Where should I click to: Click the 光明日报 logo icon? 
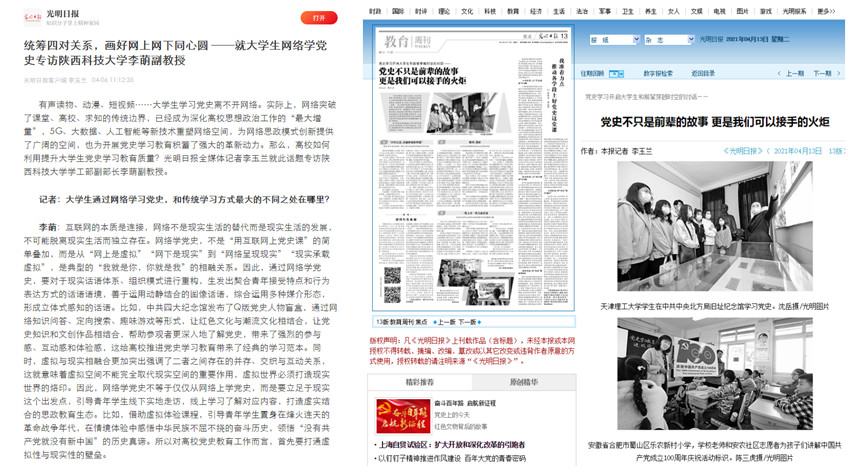31,17
